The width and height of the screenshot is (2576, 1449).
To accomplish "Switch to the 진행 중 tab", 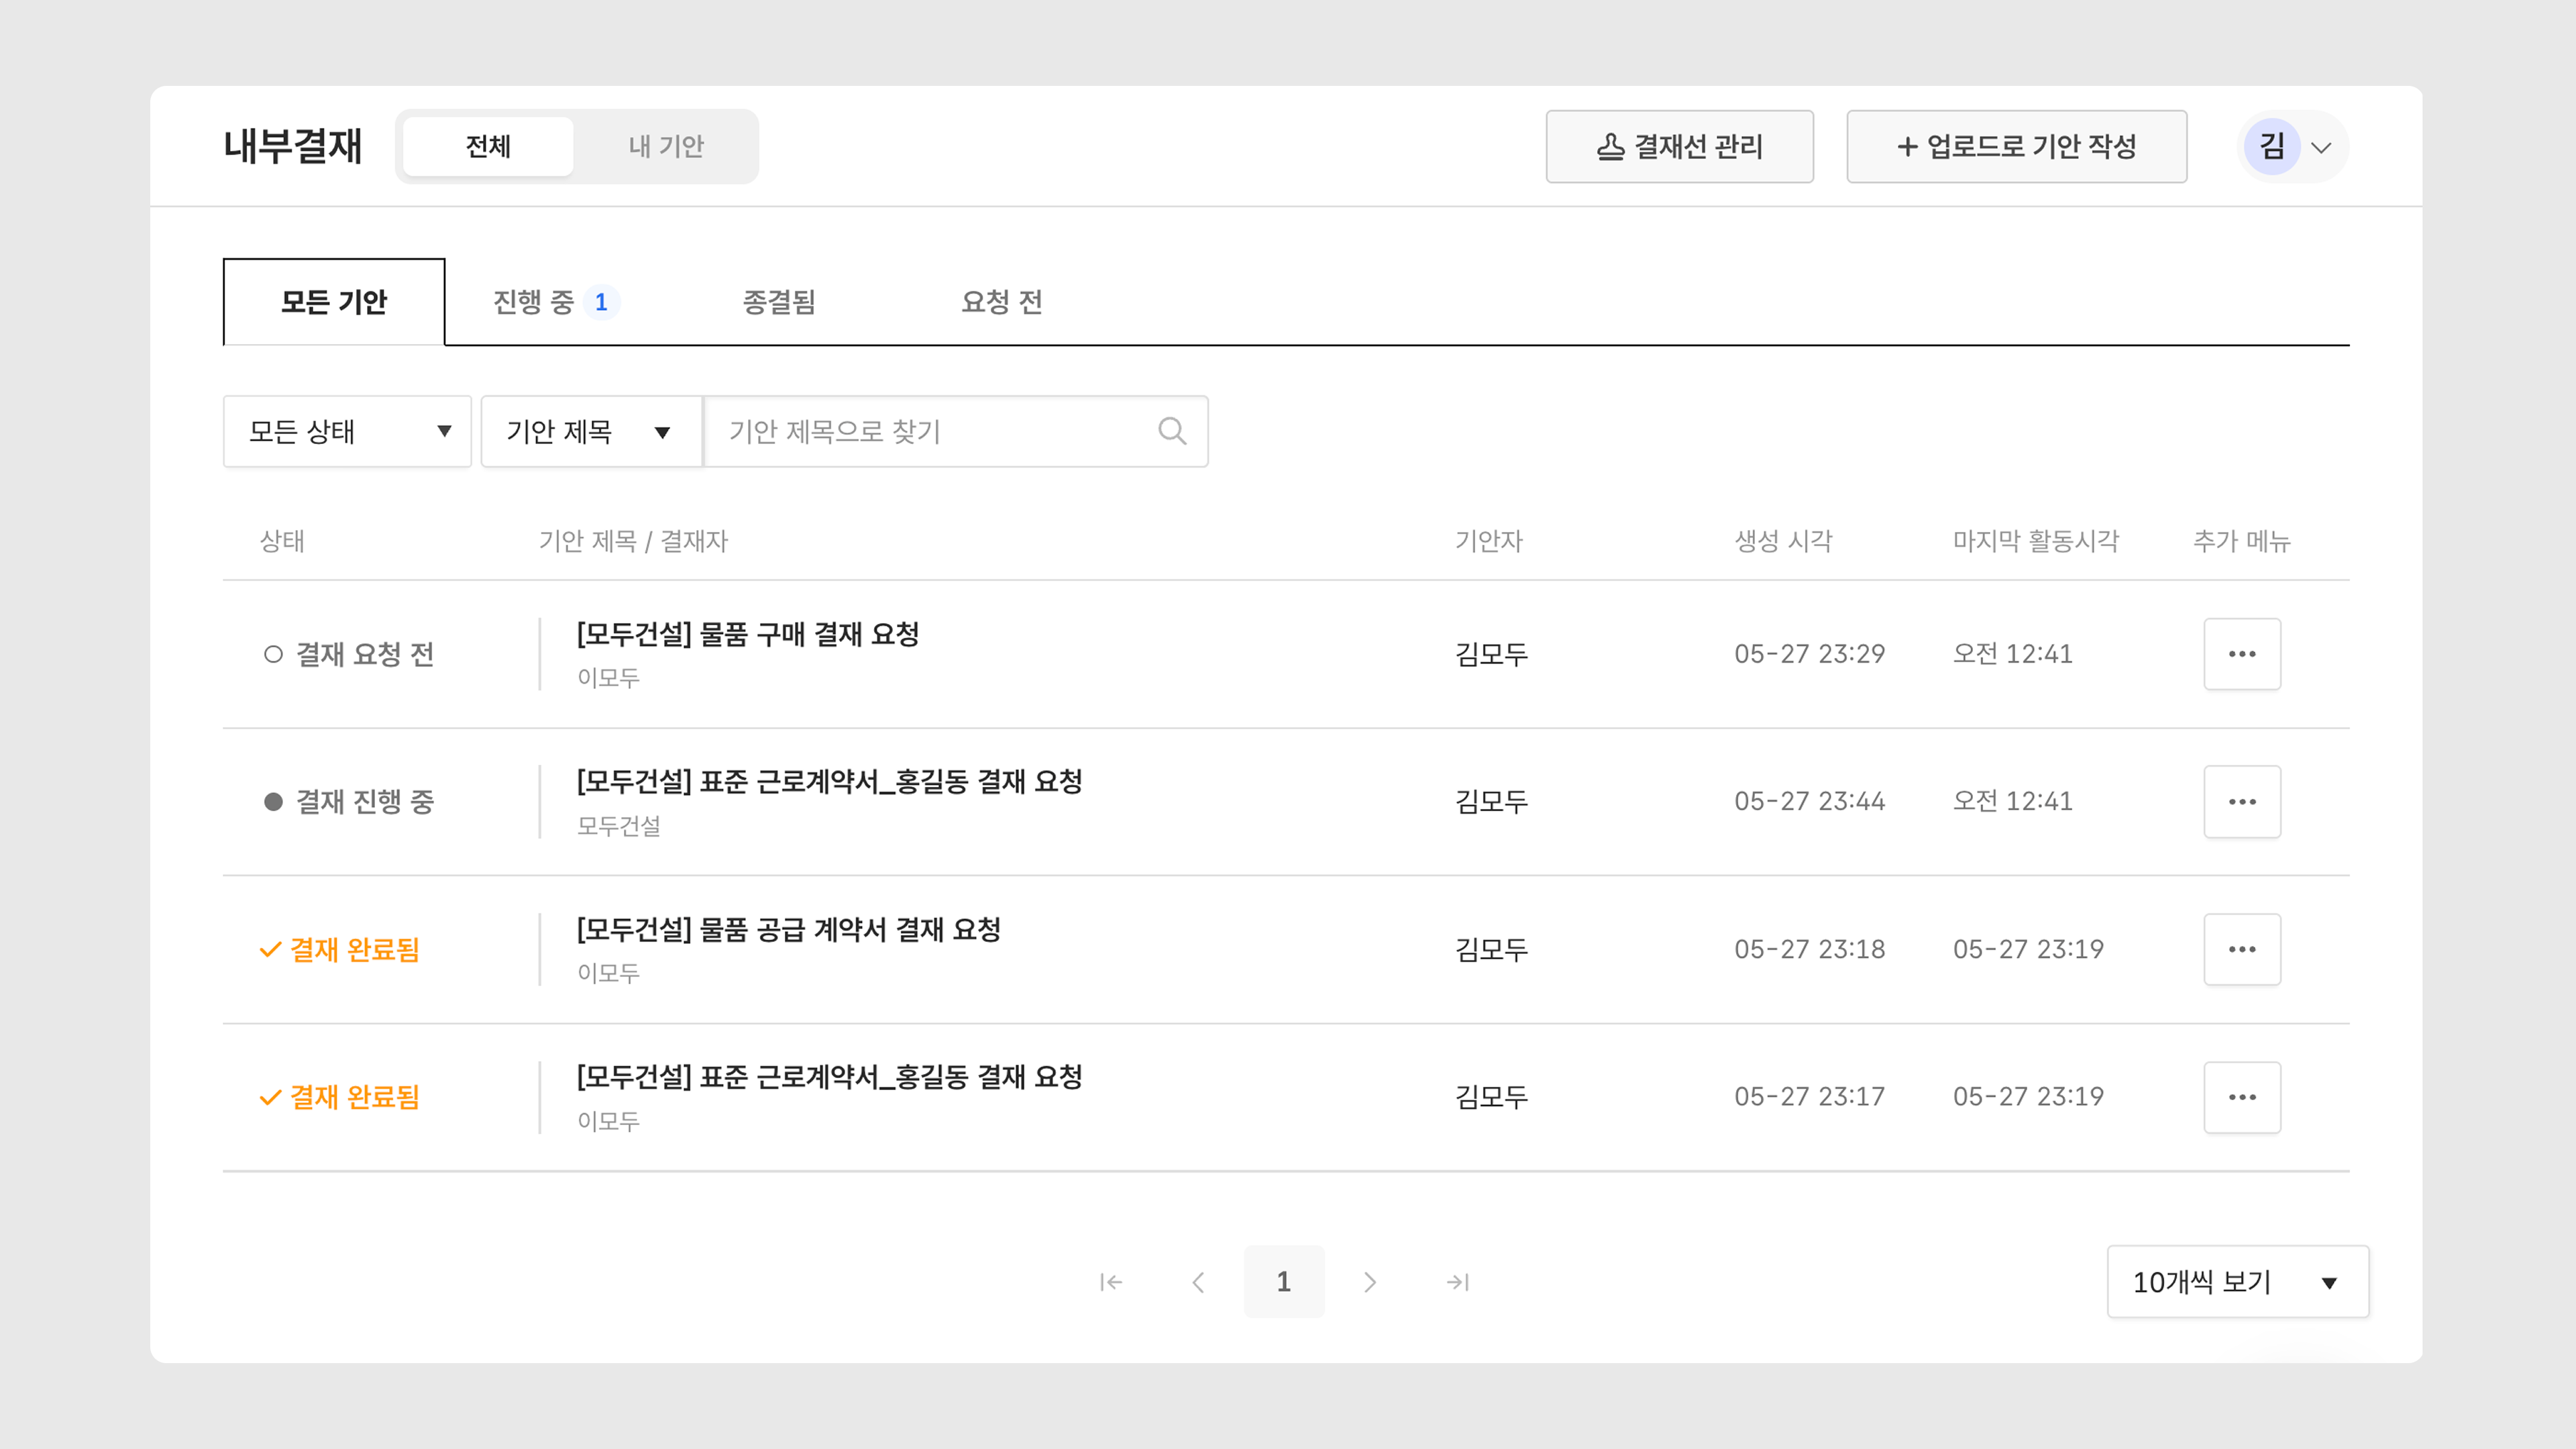I will [x=553, y=302].
